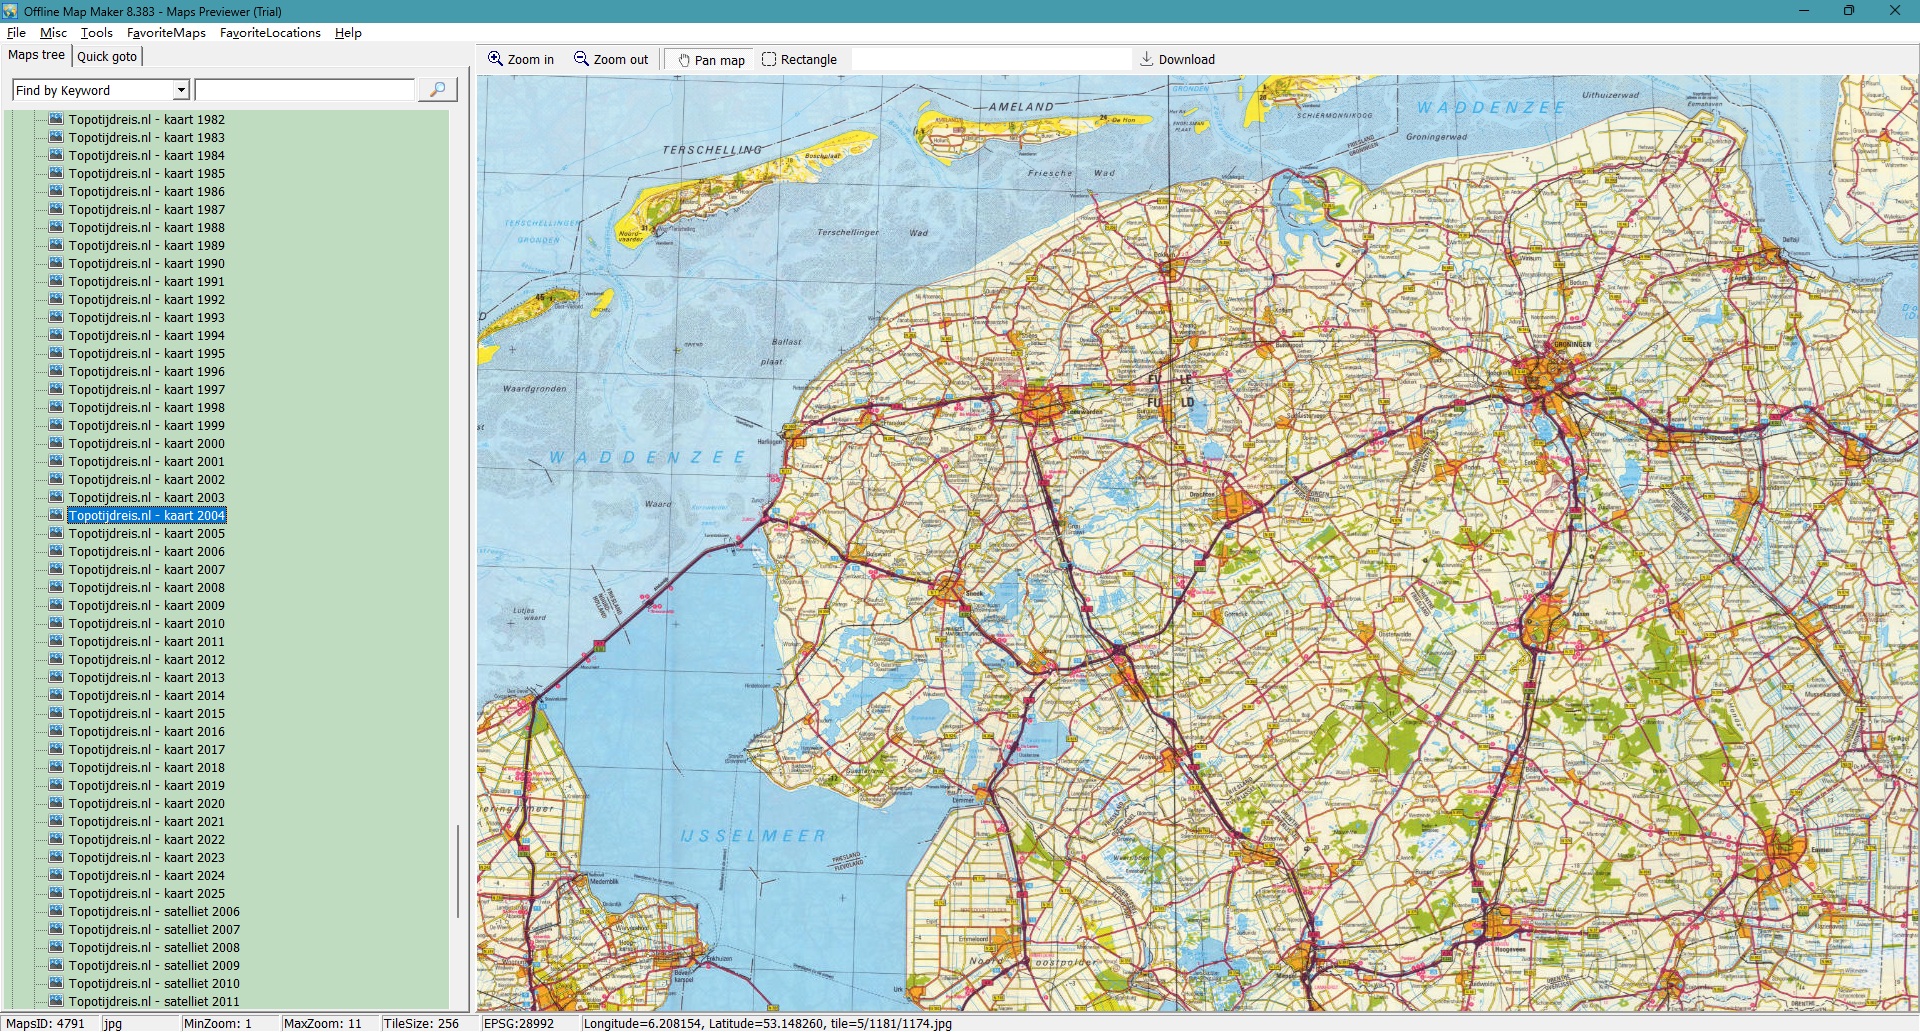Select Topotijdreis.nl - kaart 2010
Screen dimensions: 1920x1032
point(146,623)
